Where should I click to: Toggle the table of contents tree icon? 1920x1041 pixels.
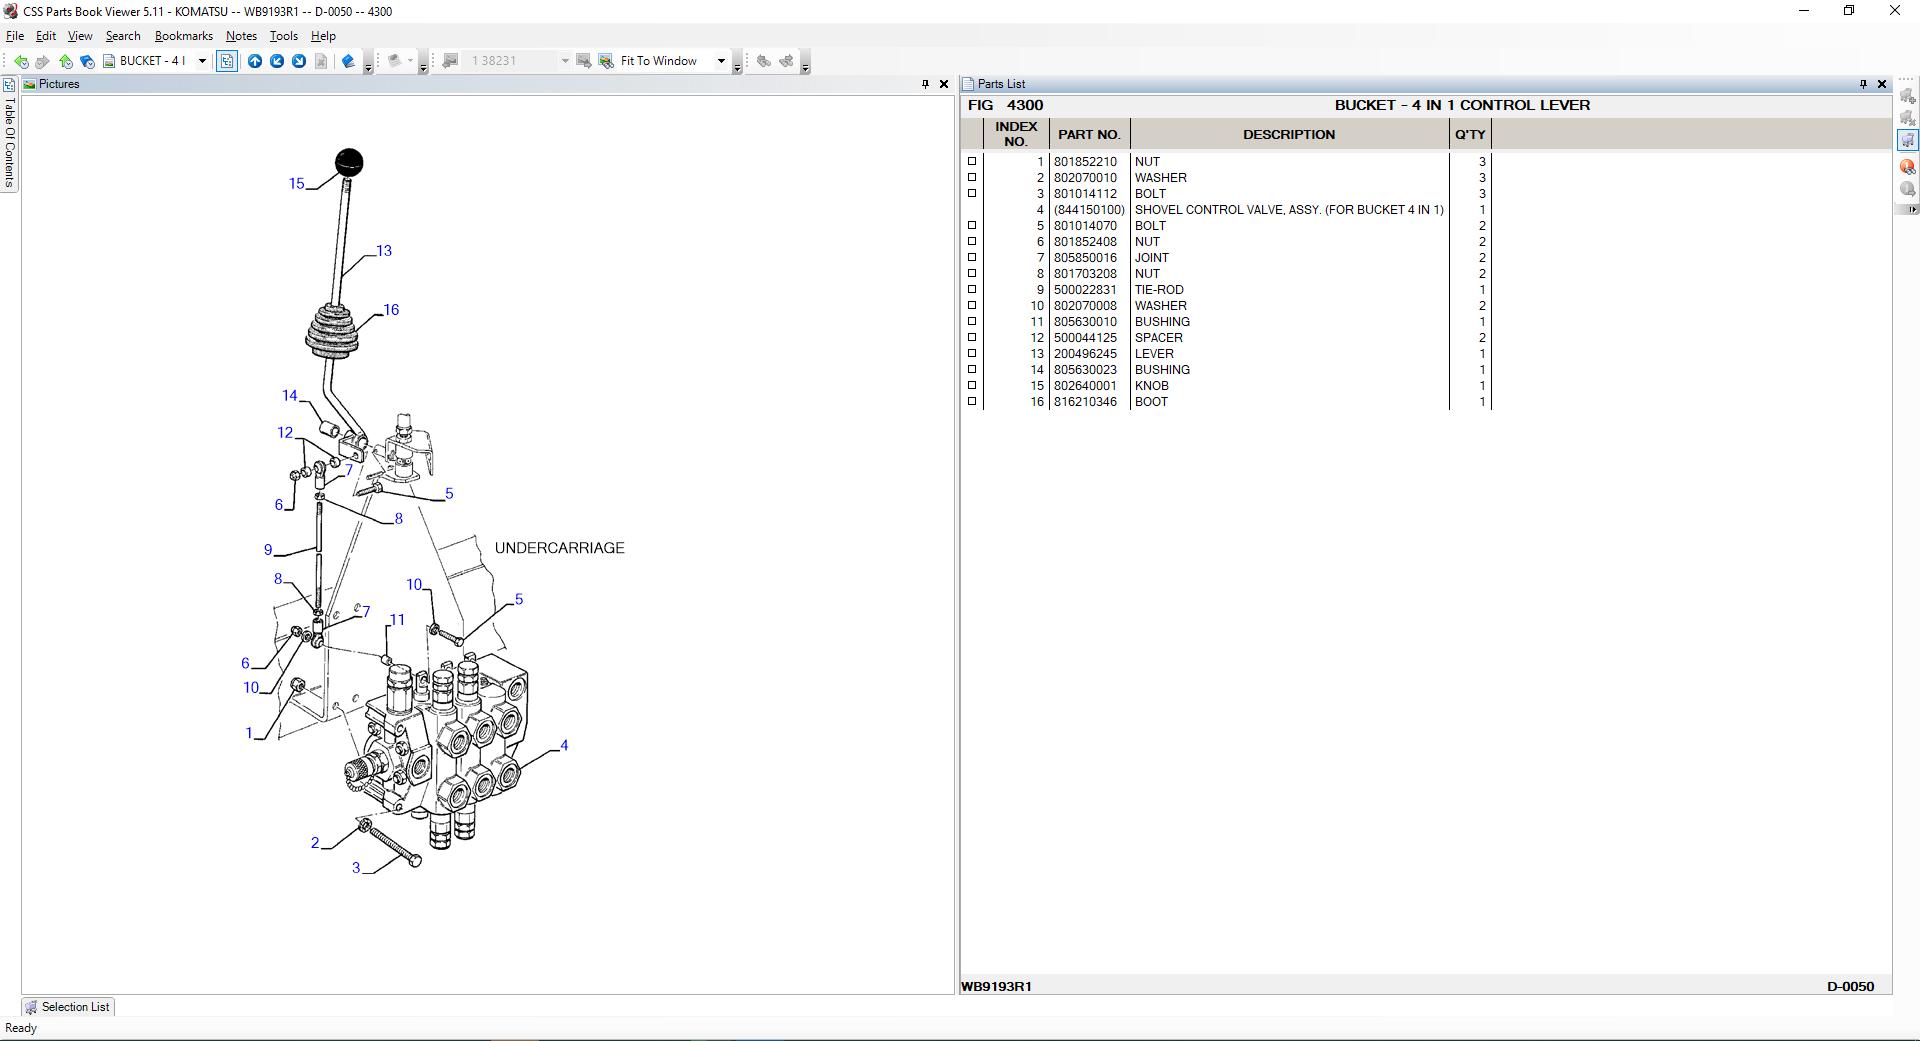[227, 61]
